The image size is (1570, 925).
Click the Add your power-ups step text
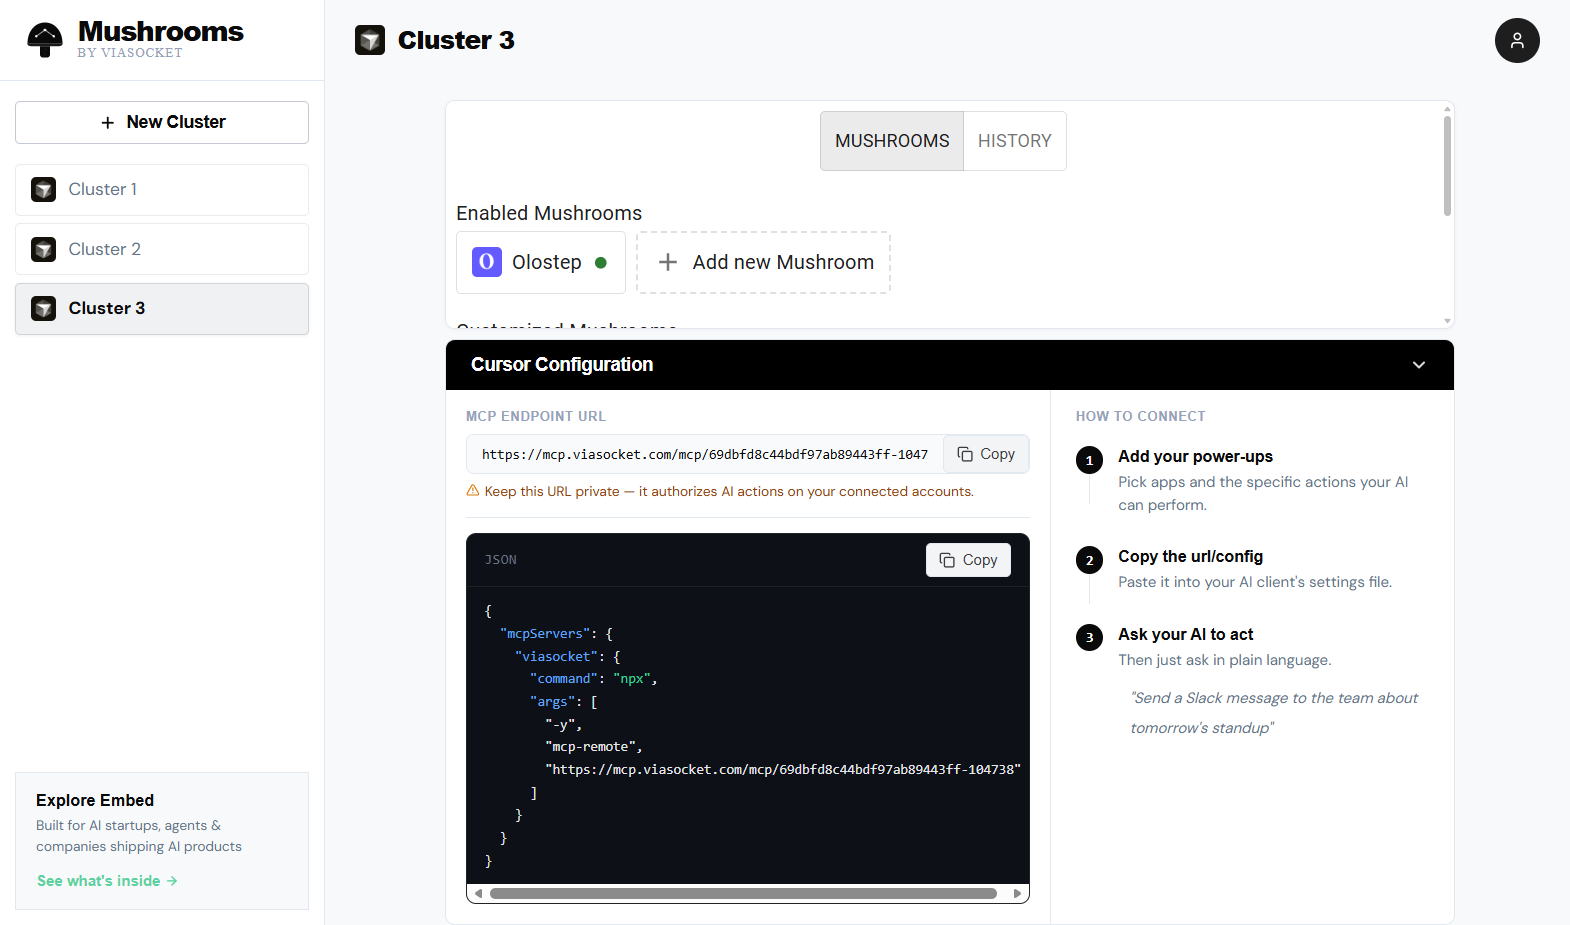pyautogui.click(x=1195, y=457)
